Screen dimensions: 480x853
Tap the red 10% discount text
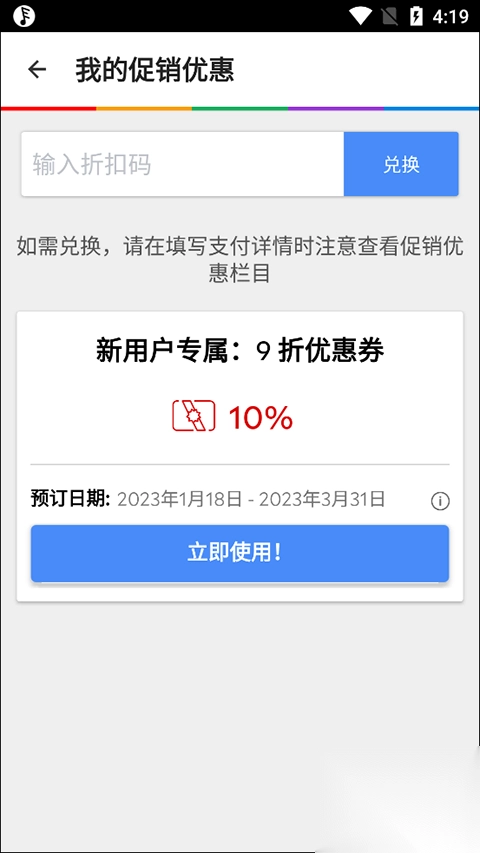(261, 418)
